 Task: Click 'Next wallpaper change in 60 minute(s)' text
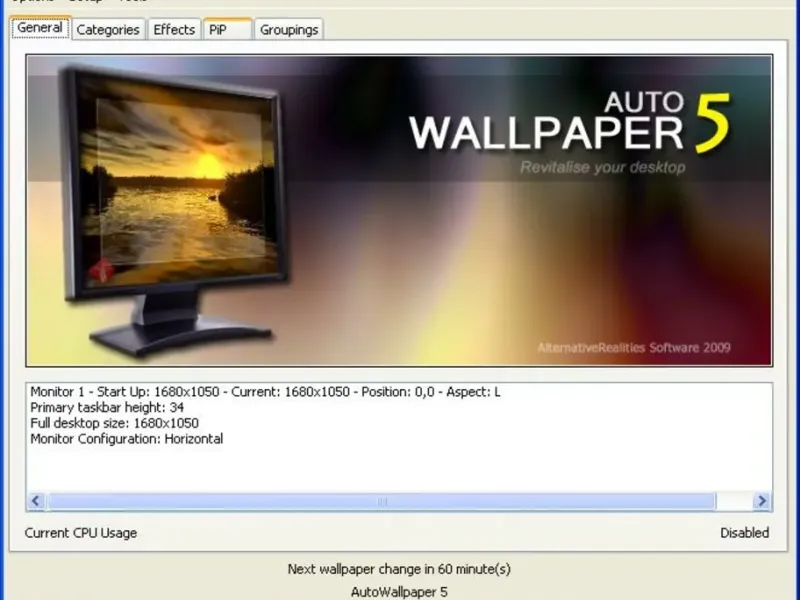399,569
